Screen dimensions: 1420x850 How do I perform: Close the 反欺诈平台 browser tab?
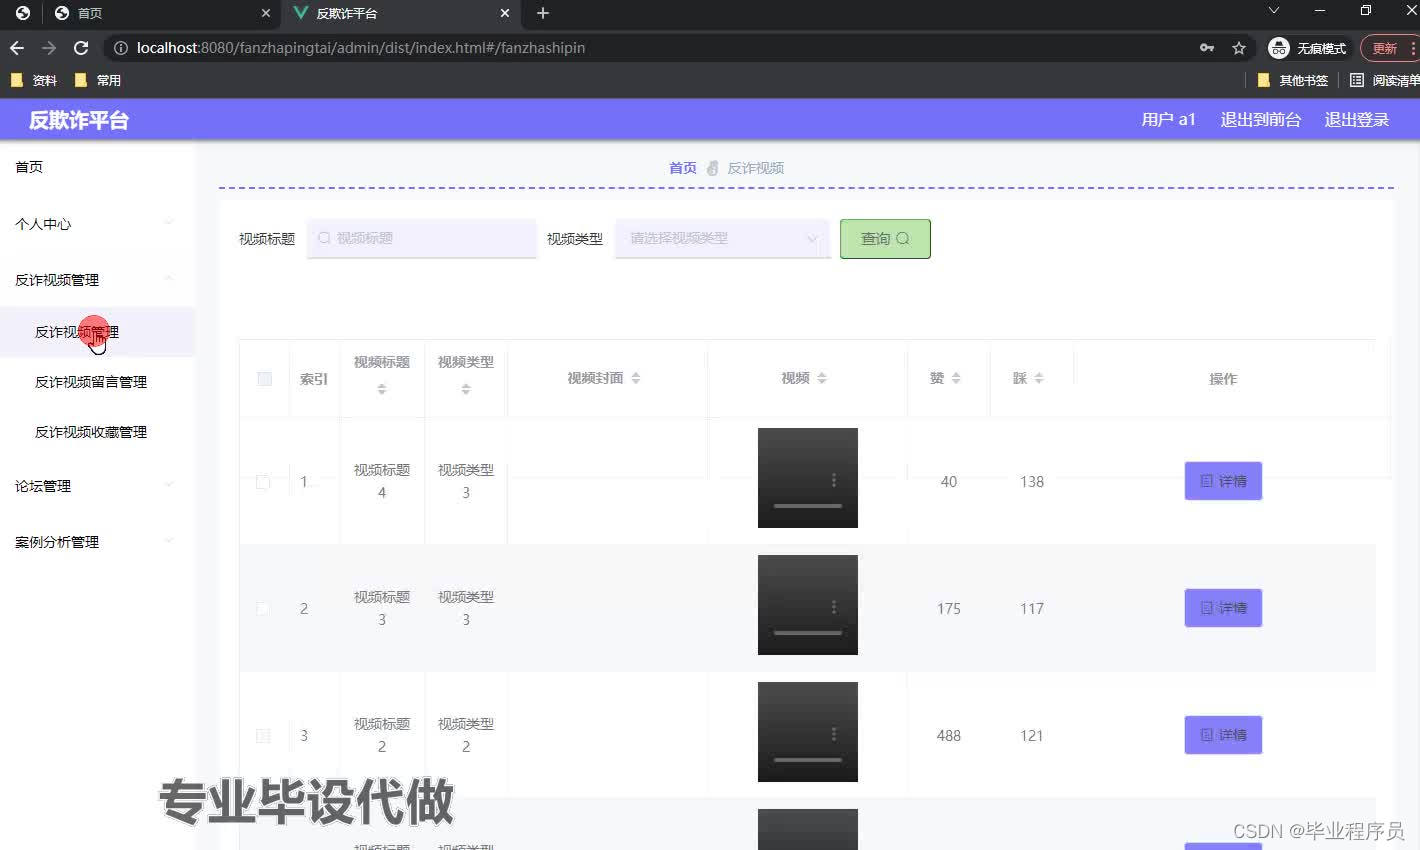point(505,13)
